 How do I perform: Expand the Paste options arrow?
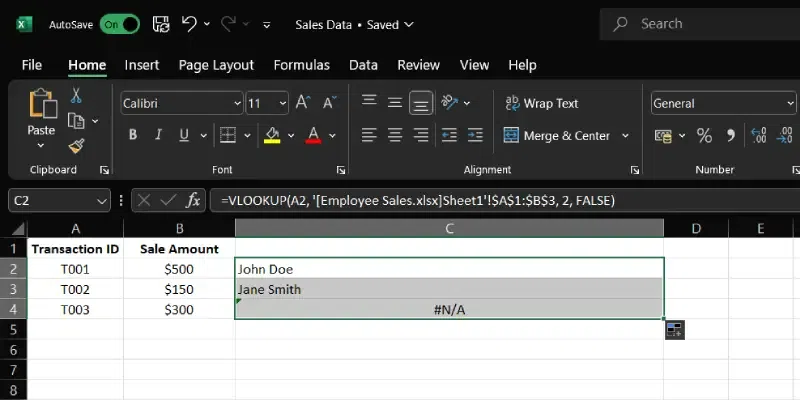click(41, 145)
